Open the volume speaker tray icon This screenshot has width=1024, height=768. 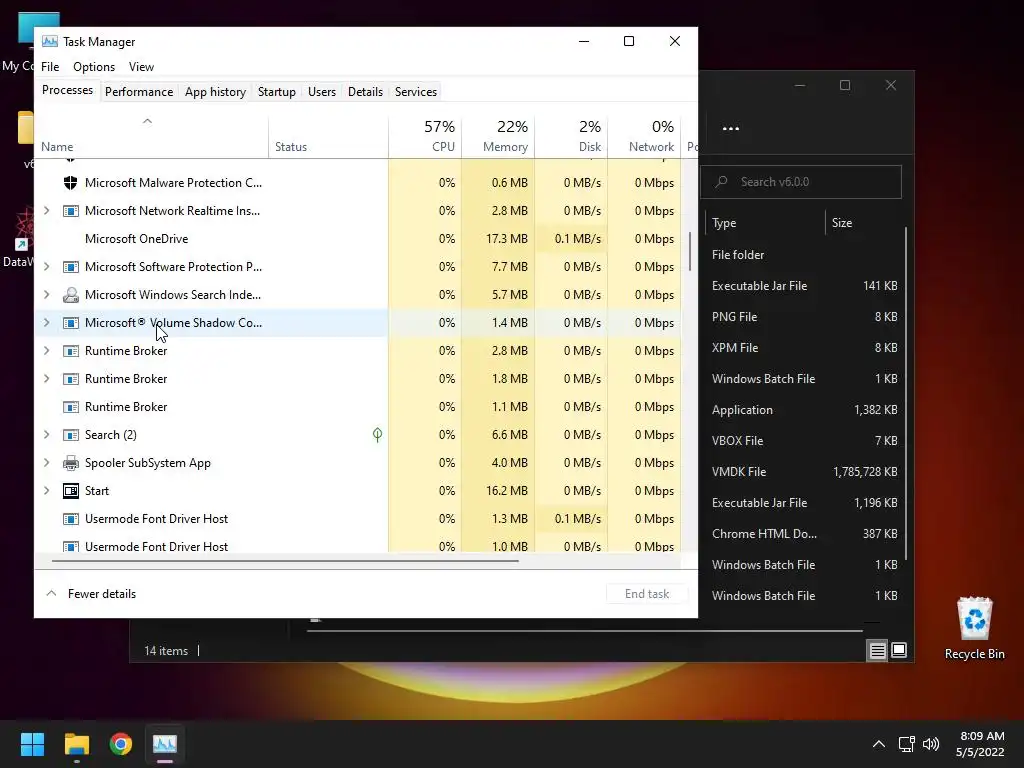931,744
